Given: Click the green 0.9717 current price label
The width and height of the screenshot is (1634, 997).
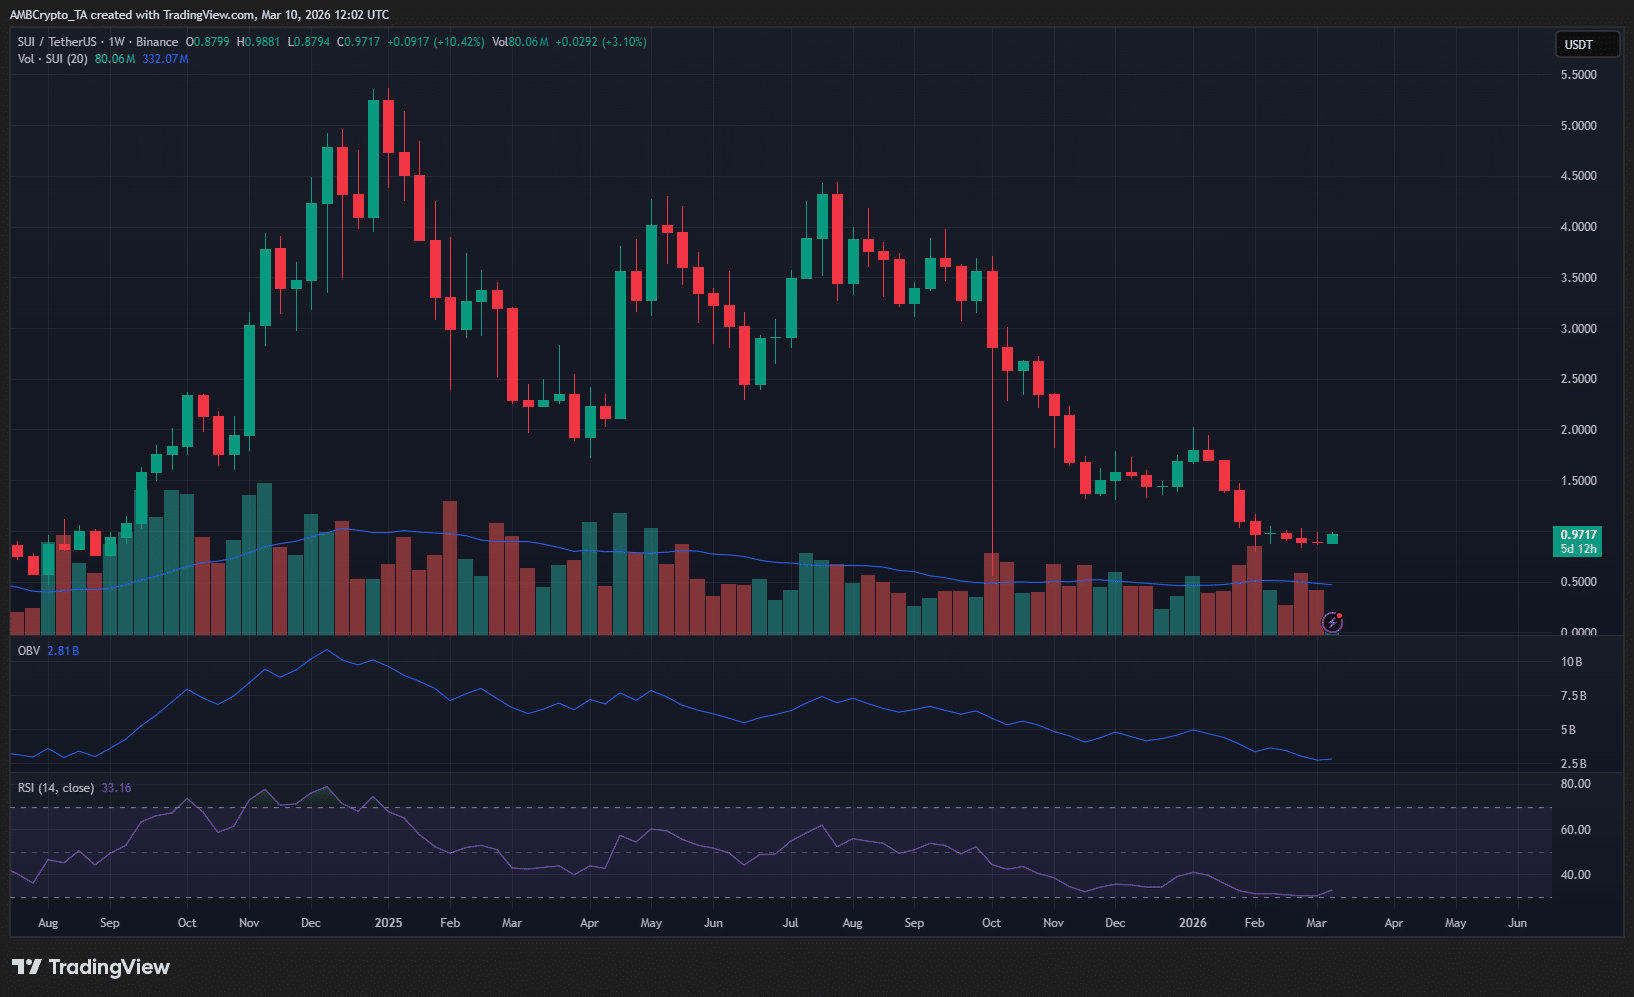Looking at the screenshot, I should coord(1578,535).
